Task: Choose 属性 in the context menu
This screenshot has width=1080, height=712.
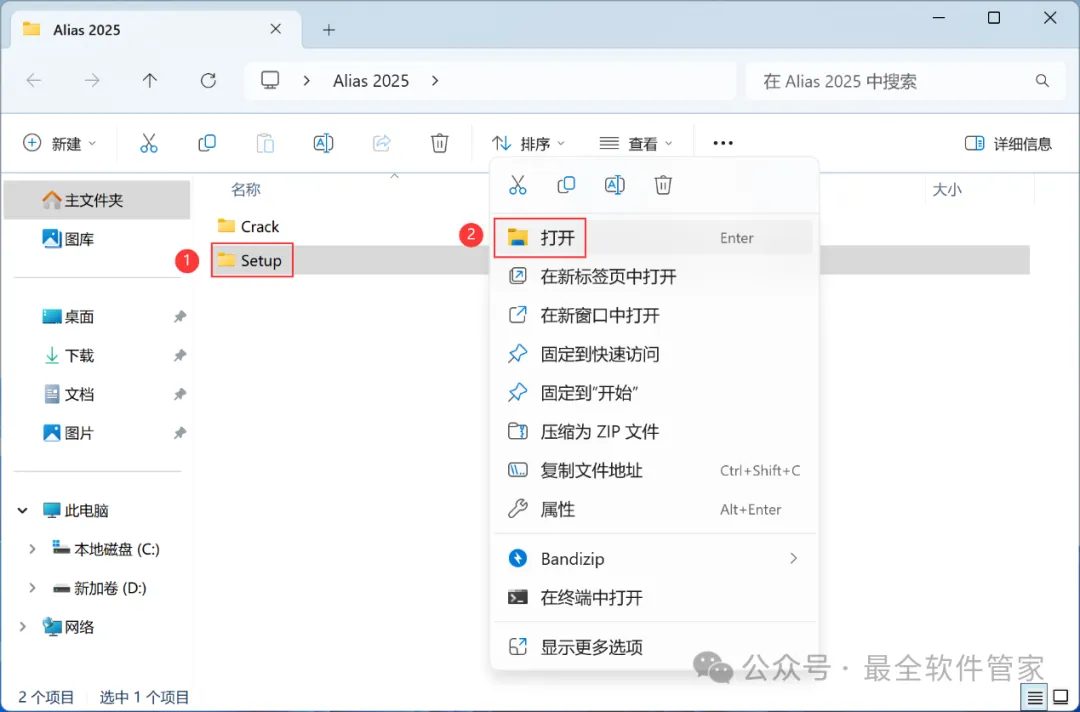Action: coord(654,510)
